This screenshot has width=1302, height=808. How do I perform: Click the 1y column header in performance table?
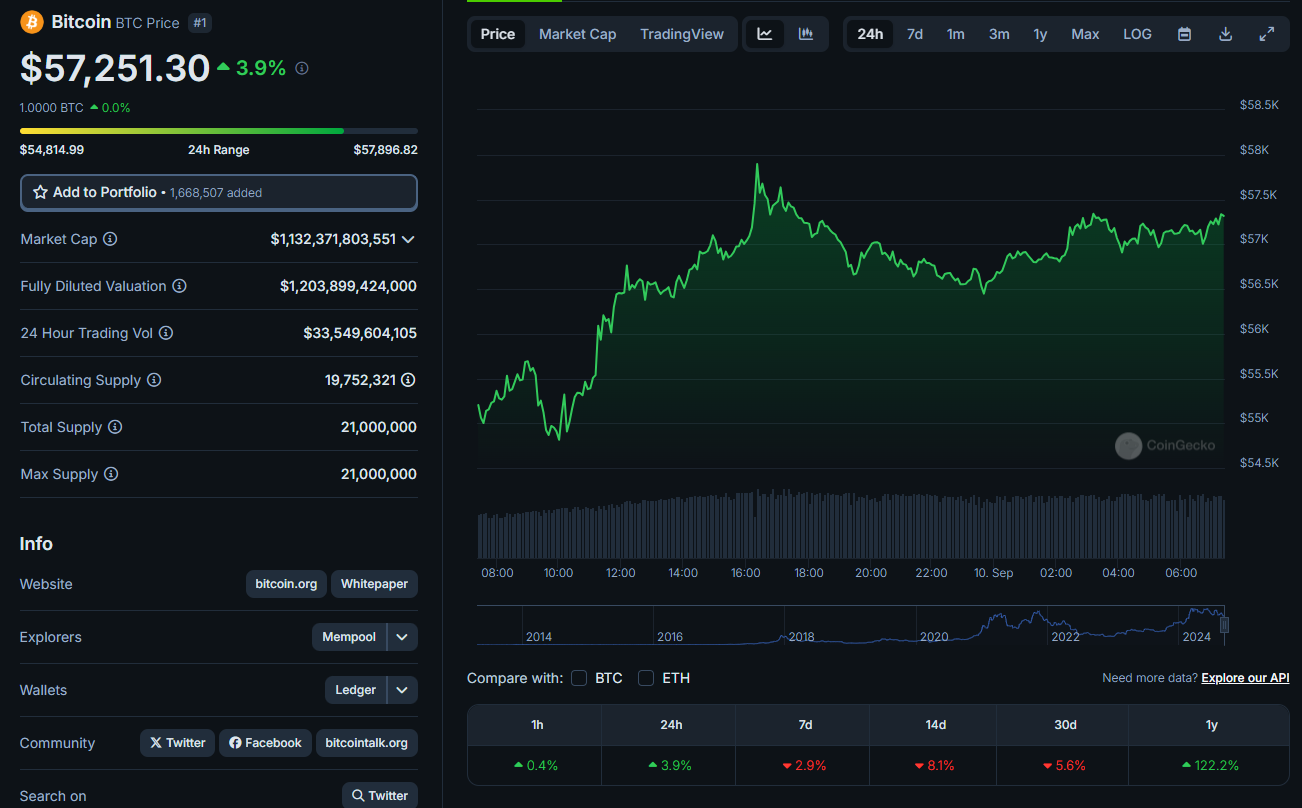point(1211,725)
